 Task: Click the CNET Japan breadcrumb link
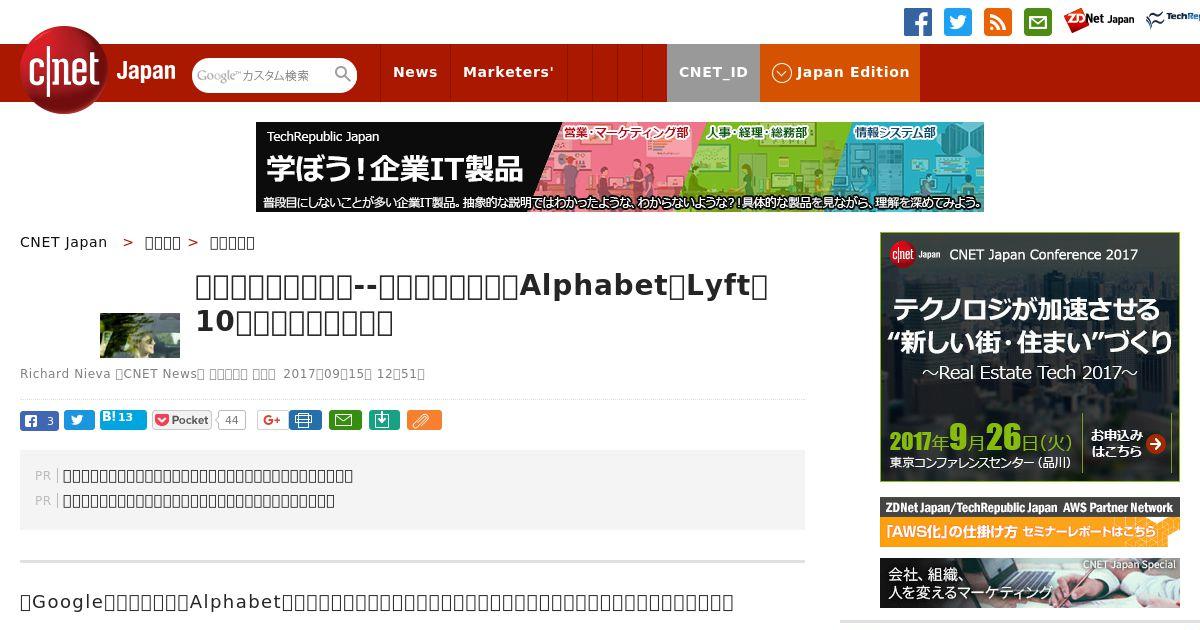point(64,243)
